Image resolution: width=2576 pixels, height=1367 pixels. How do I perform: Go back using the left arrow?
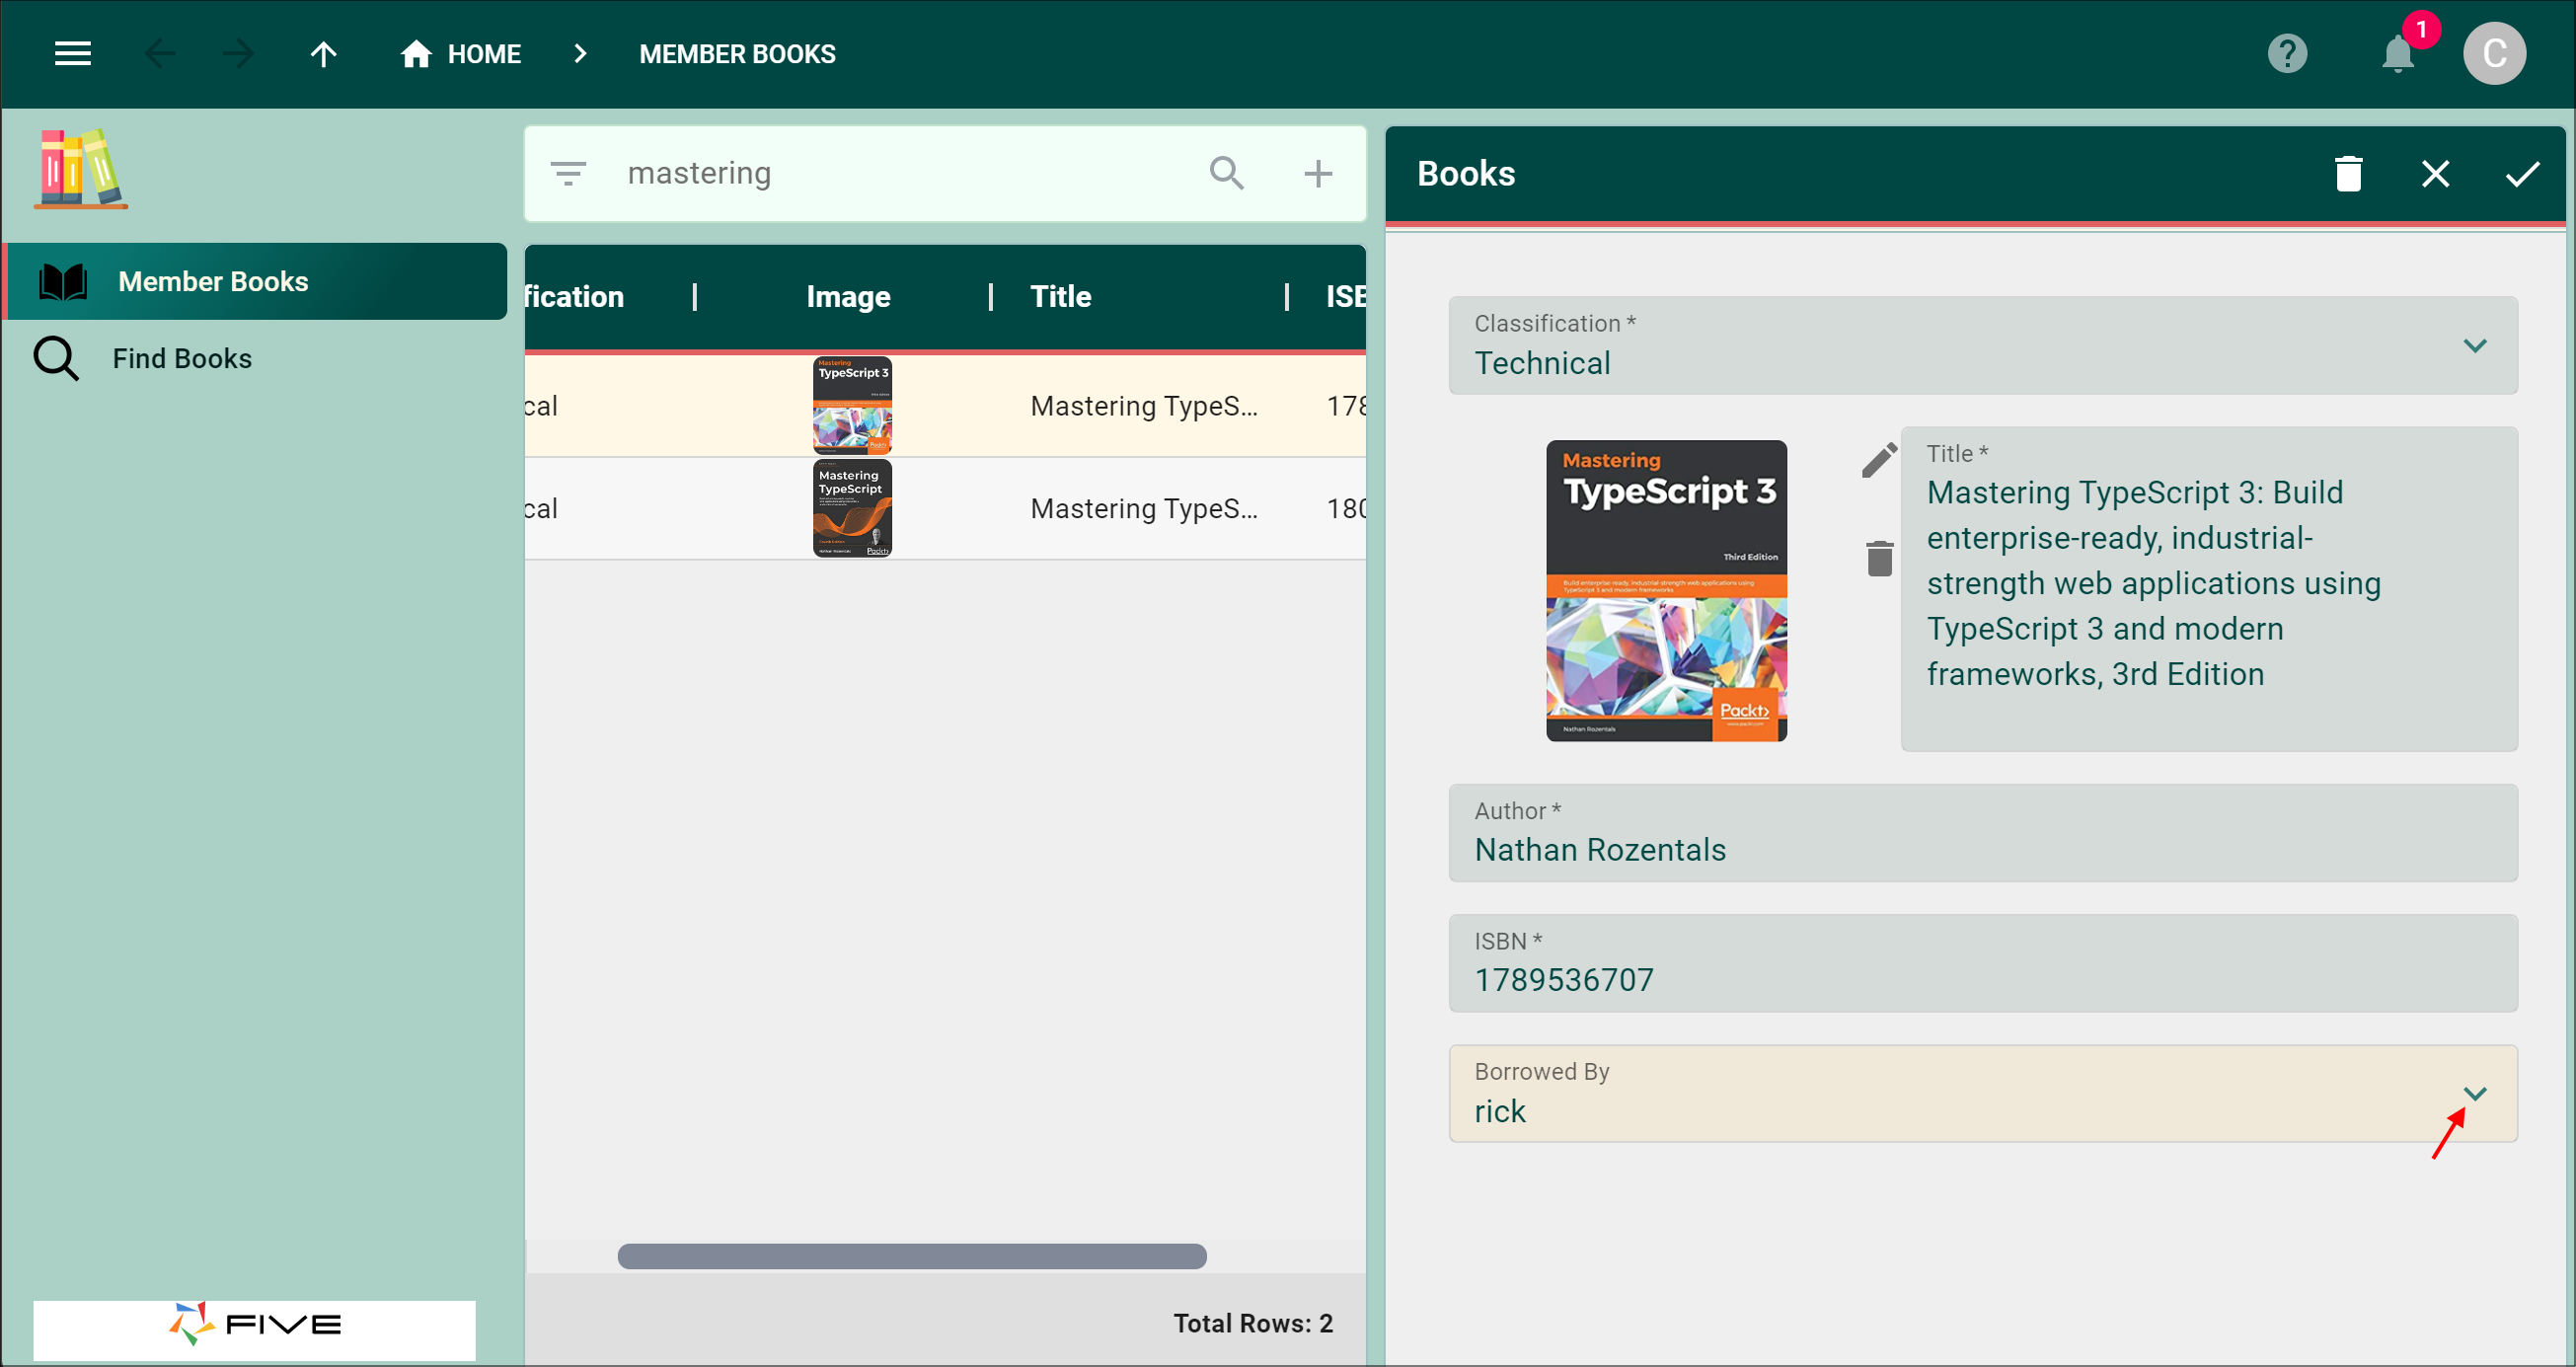click(160, 54)
